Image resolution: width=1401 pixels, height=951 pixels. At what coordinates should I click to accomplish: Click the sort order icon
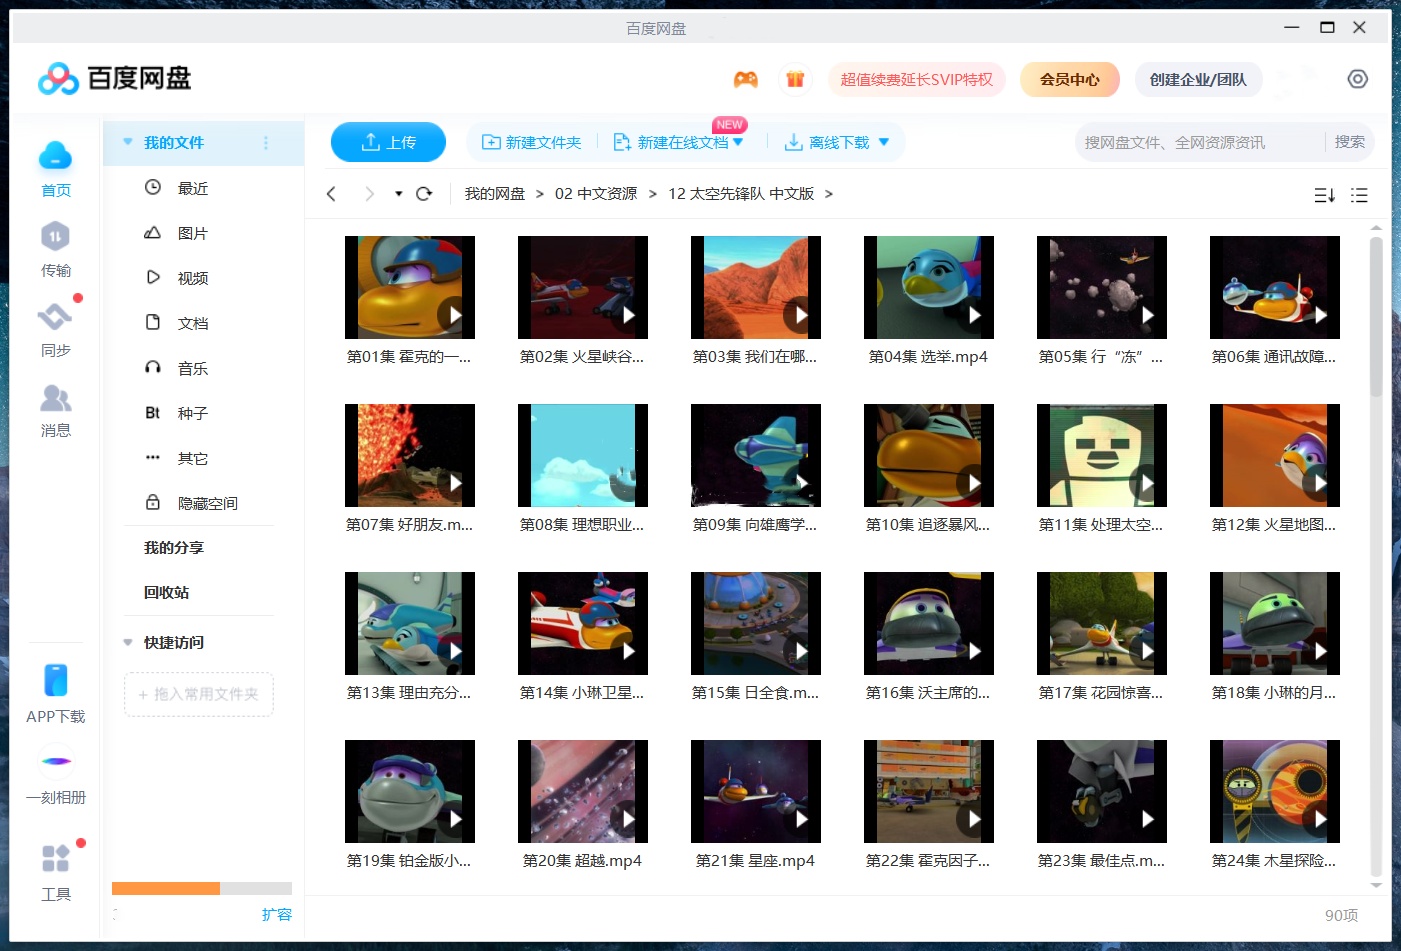(1324, 195)
